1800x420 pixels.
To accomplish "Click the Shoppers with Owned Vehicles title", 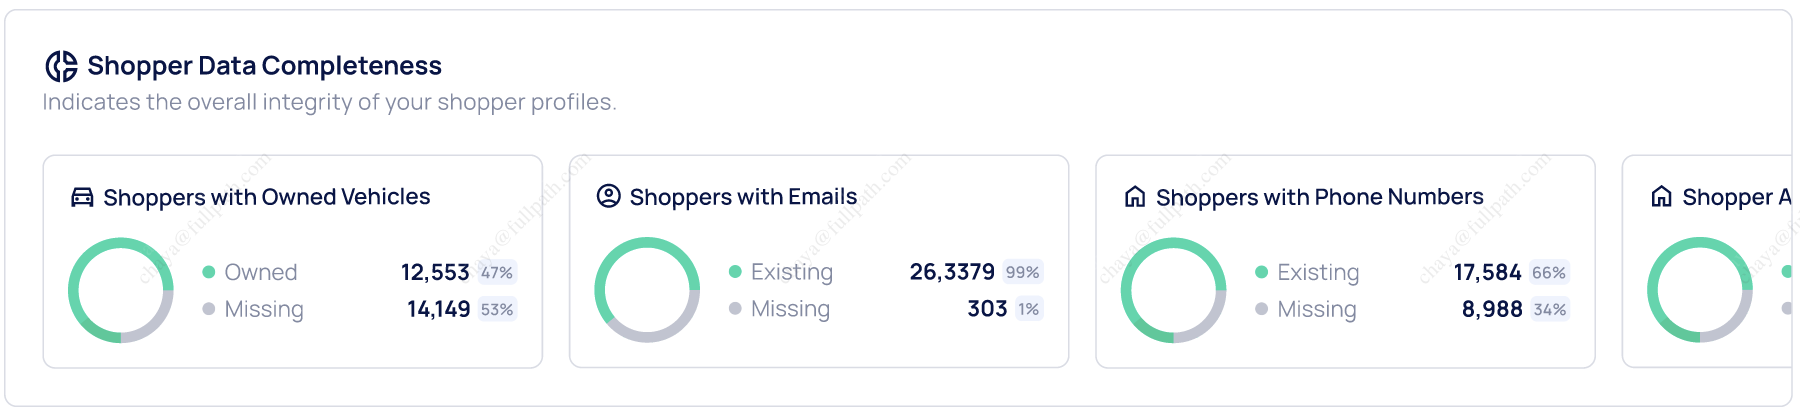I will [267, 197].
